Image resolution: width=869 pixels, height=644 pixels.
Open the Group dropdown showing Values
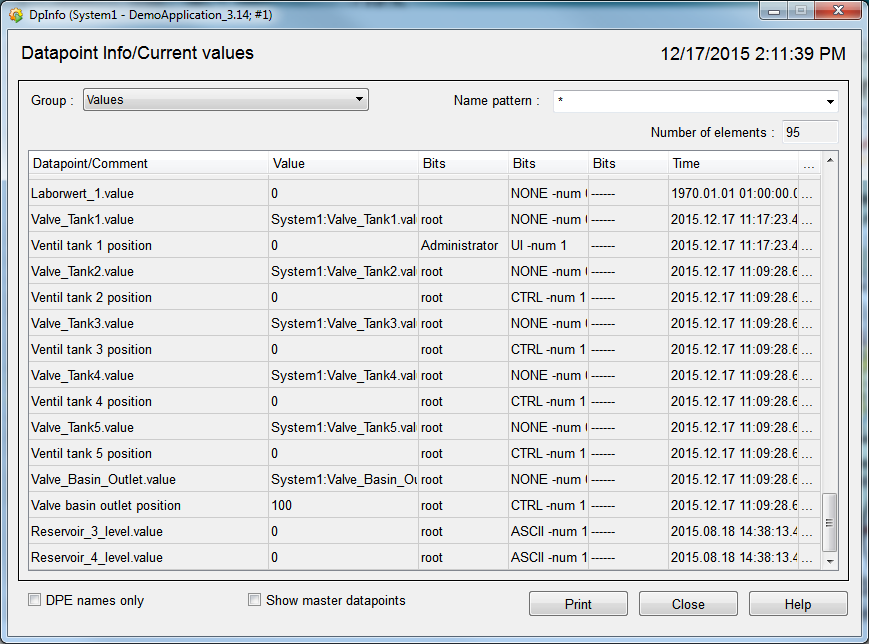click(226, 100)
